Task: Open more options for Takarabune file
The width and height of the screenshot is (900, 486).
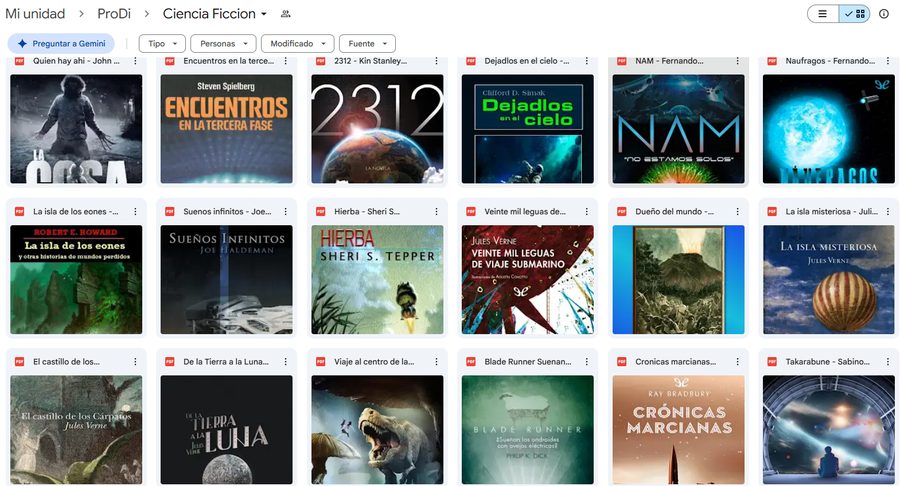Action: tap(888, 362)
